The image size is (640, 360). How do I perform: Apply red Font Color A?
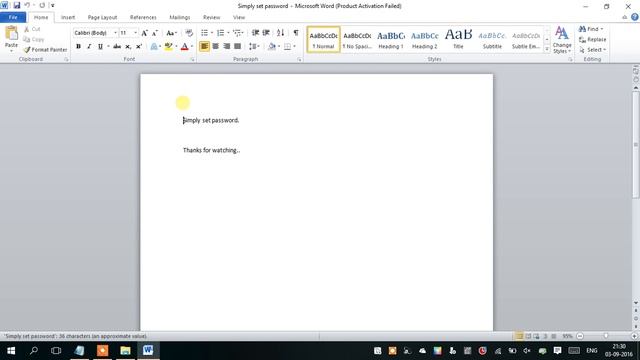(x=184, y=47)
